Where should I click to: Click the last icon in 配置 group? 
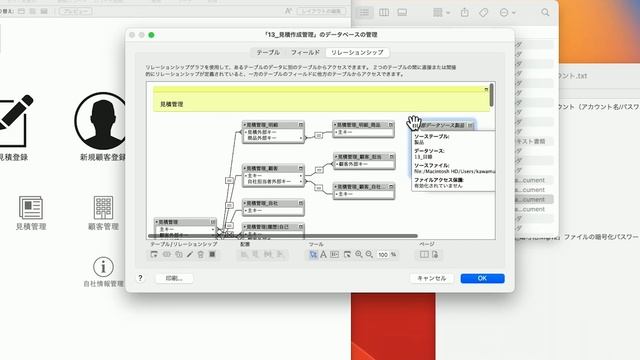[x=280, y=254]
